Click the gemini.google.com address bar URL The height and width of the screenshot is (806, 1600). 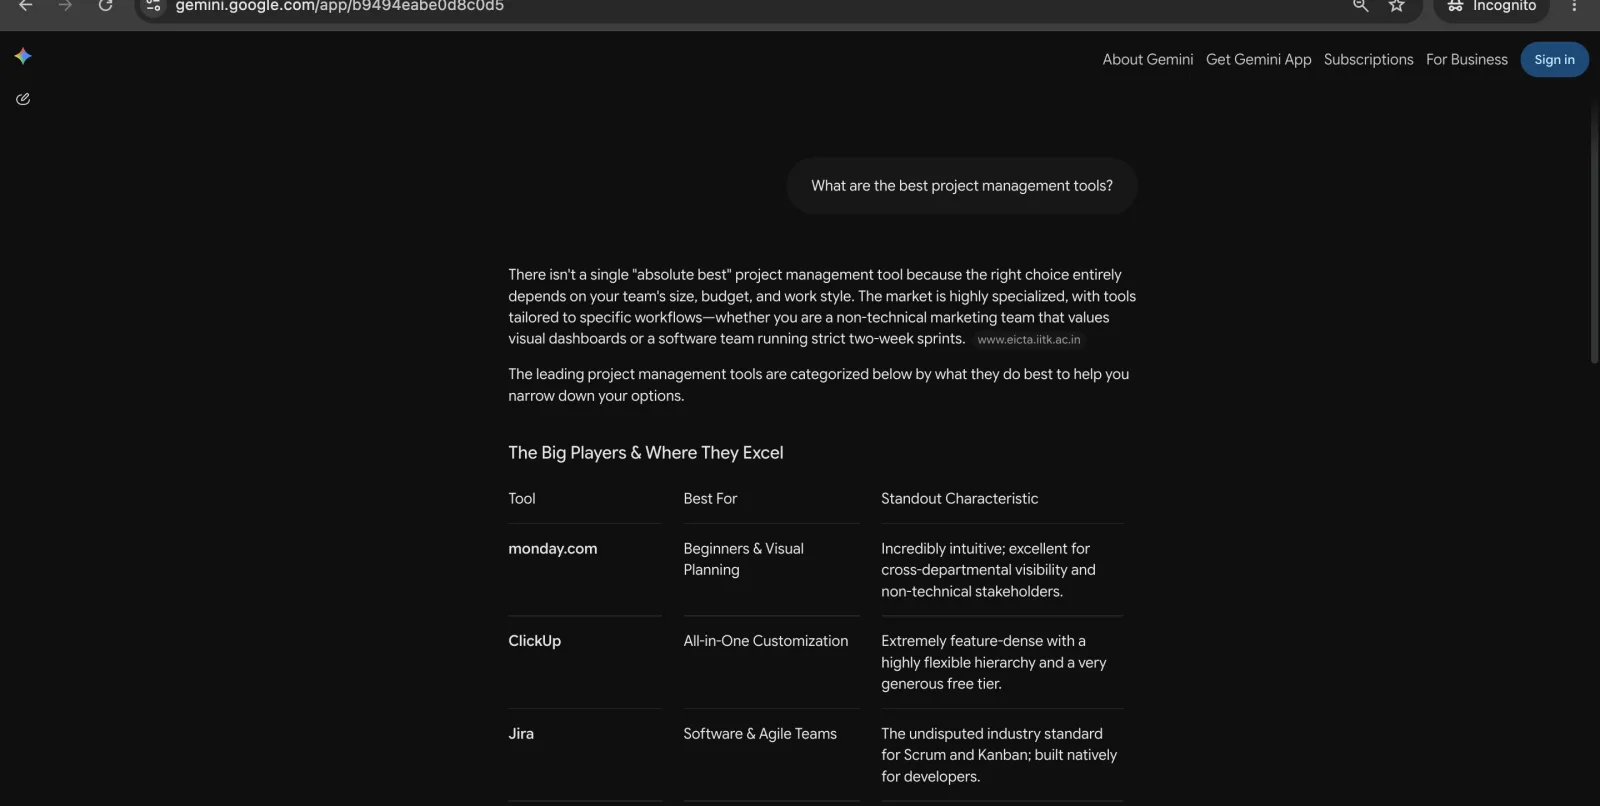[x=340, y=6]
